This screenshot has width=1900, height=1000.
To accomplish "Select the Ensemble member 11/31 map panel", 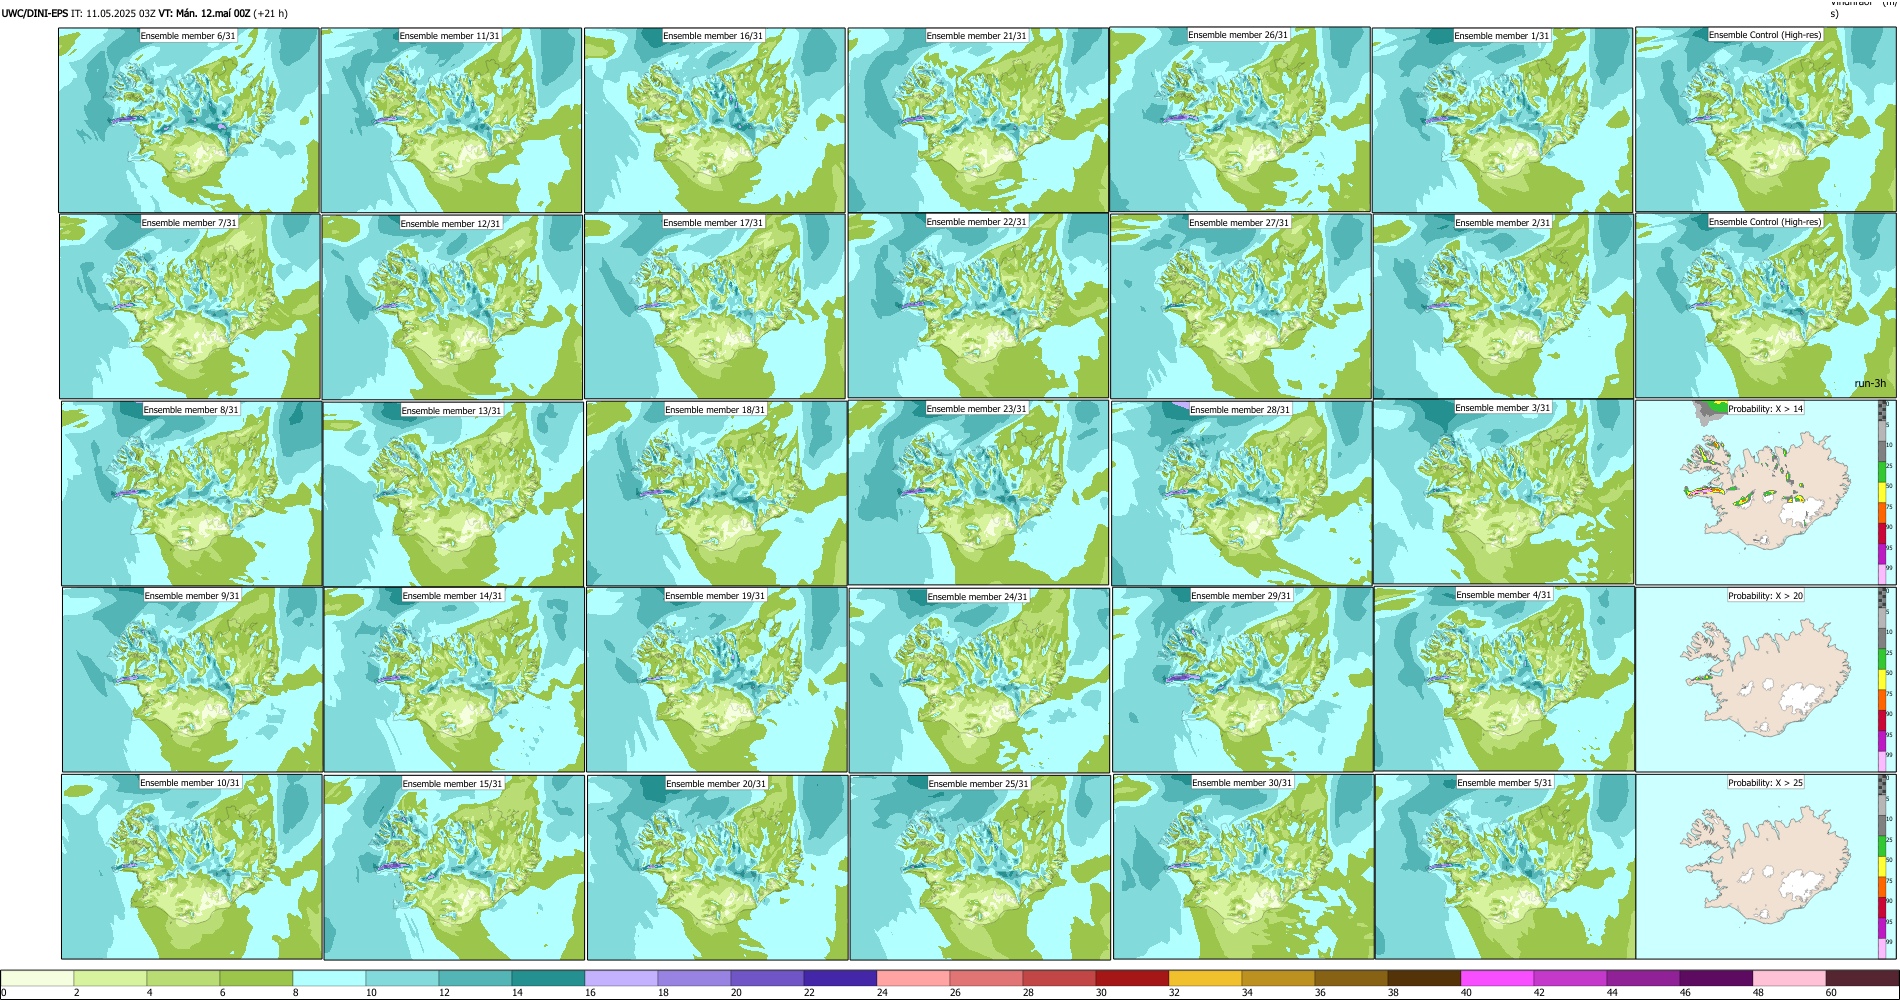I will 451,120.
